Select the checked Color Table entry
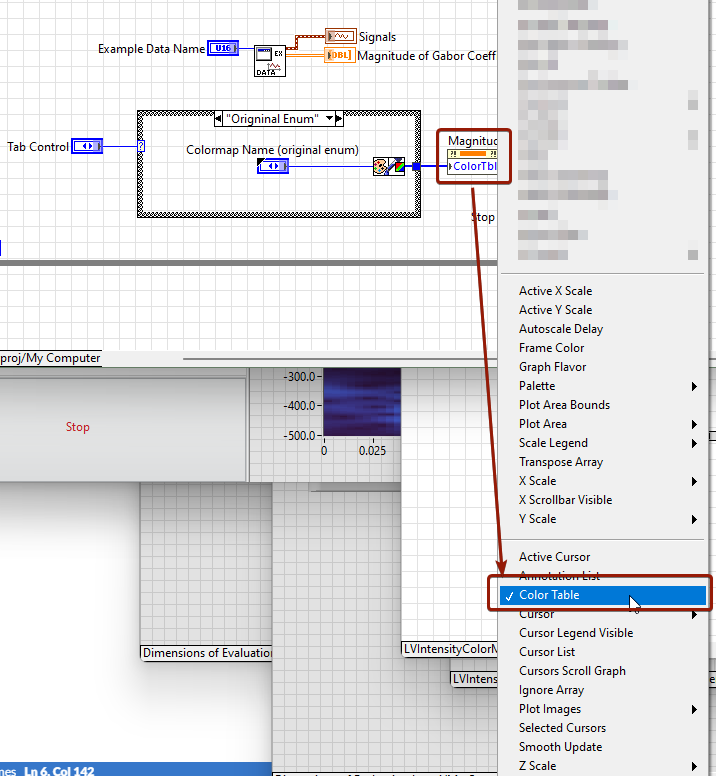 pyautogui.click(x=603, y=595)
